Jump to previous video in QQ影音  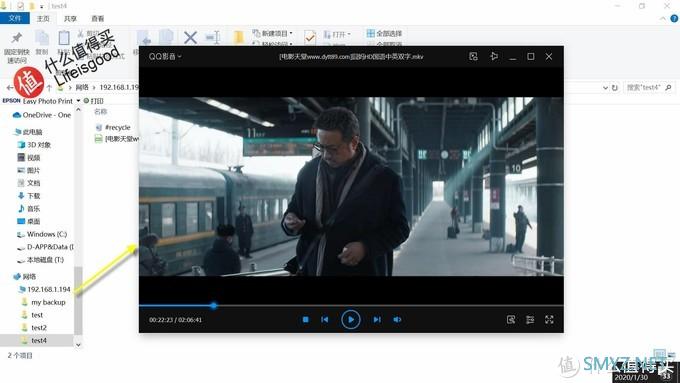click(x=325, y=320)
